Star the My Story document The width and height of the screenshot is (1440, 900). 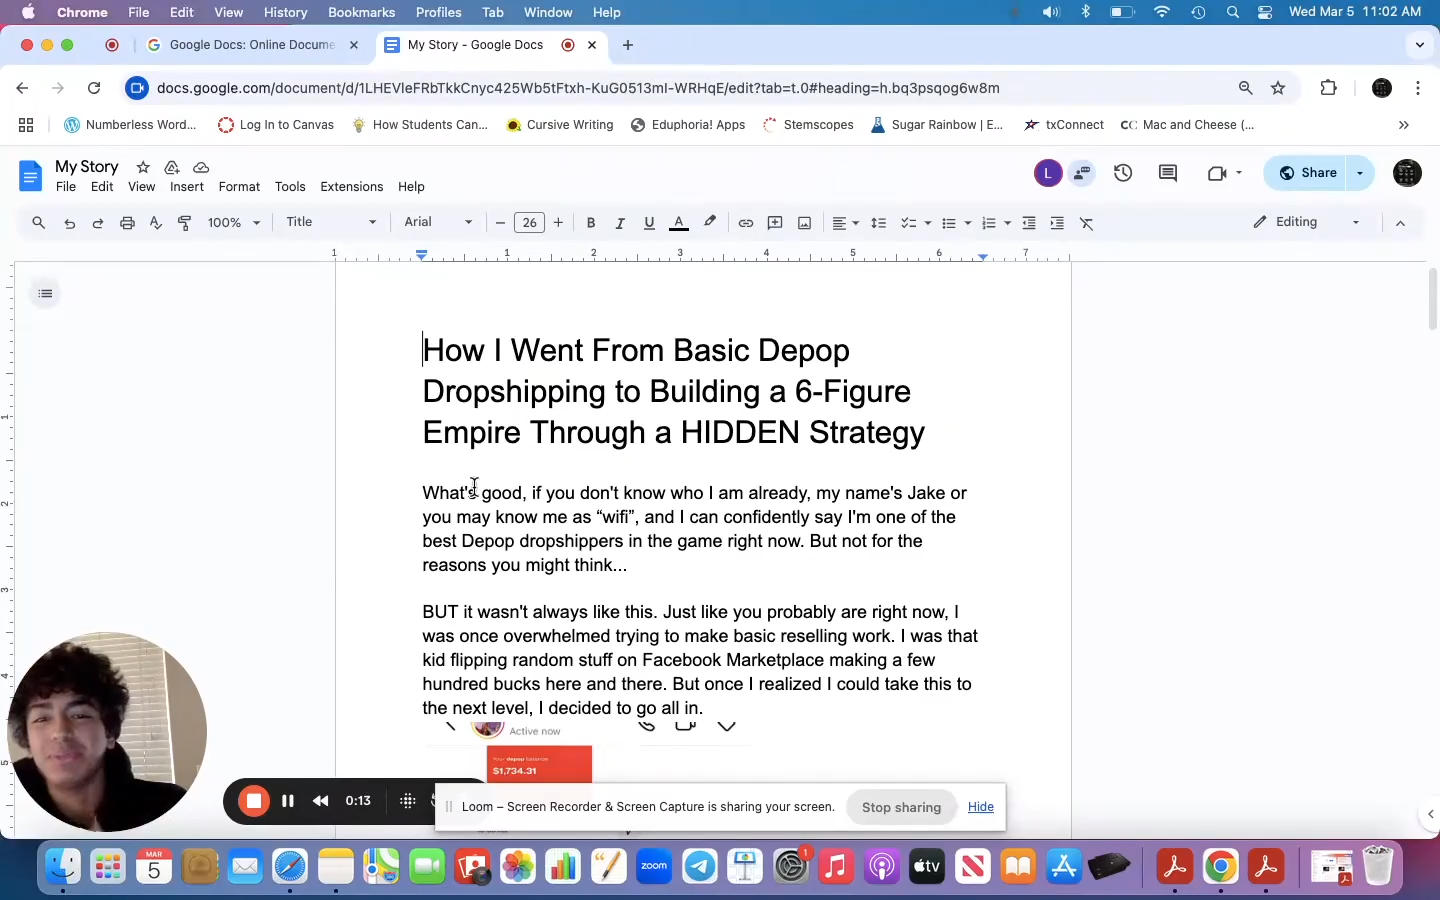pos(143,167)
